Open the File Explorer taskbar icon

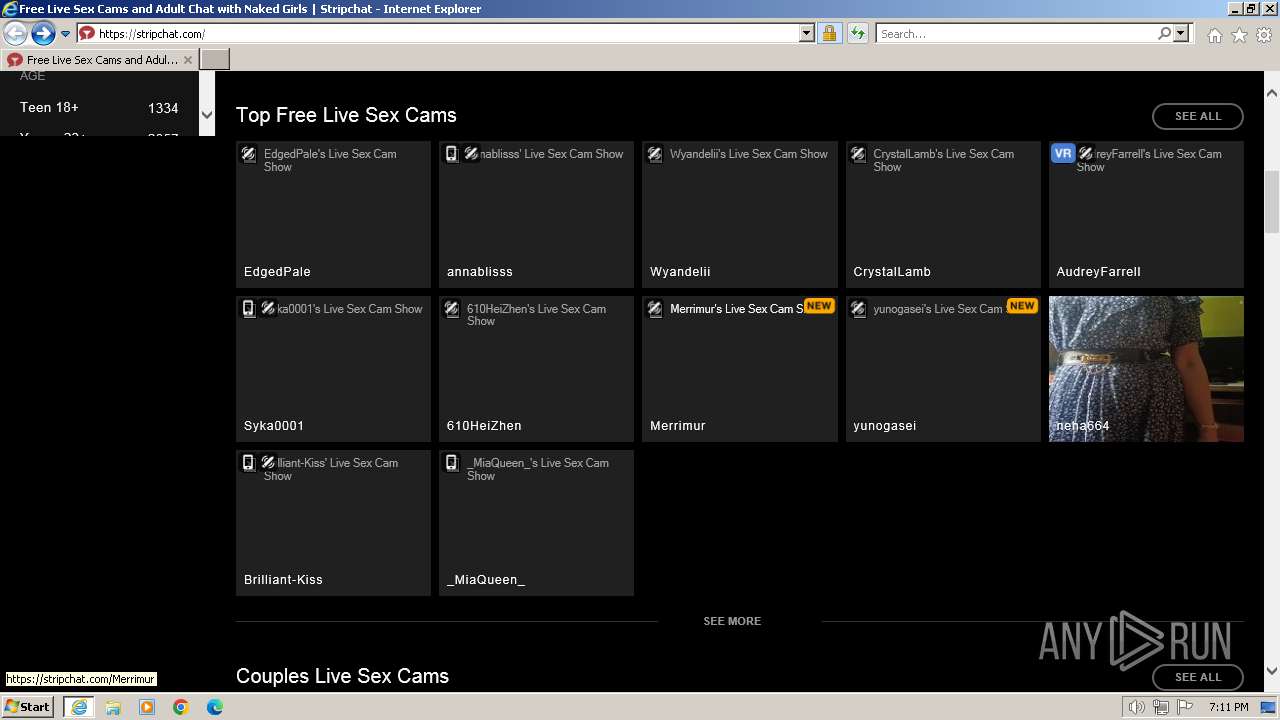pos(113,707)
